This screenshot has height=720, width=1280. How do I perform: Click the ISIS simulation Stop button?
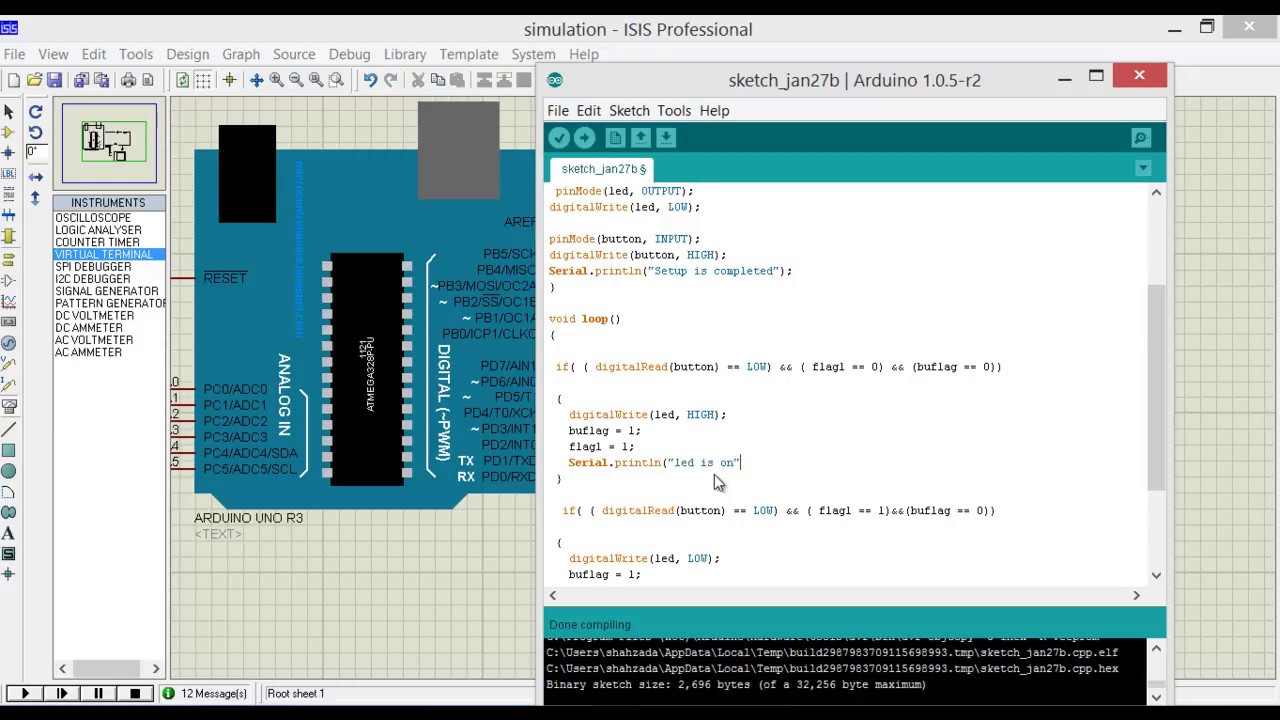[135, 694]
